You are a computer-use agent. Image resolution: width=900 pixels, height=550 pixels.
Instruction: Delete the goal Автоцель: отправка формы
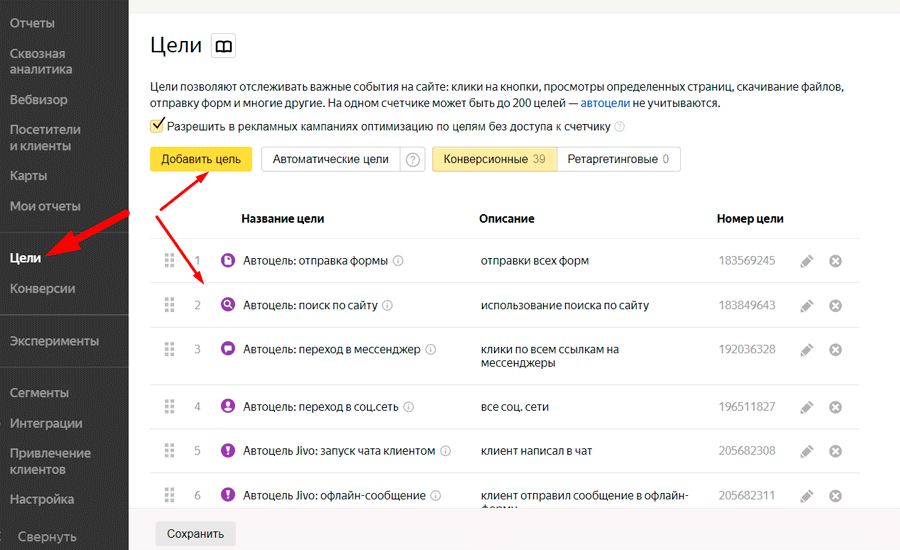[835, 261]
